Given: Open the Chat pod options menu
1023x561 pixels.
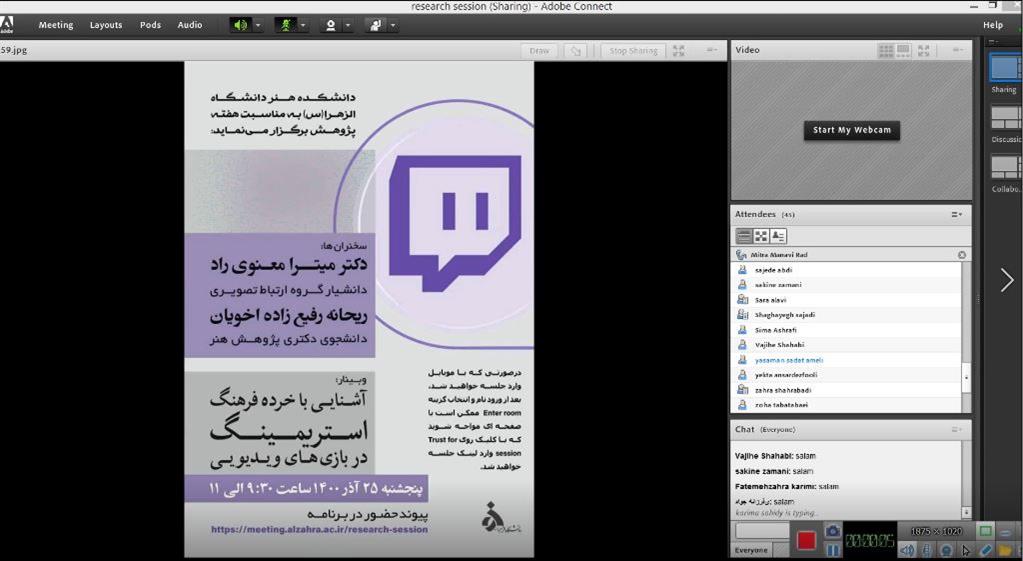Looking at the screenshot, I should 956,430.
